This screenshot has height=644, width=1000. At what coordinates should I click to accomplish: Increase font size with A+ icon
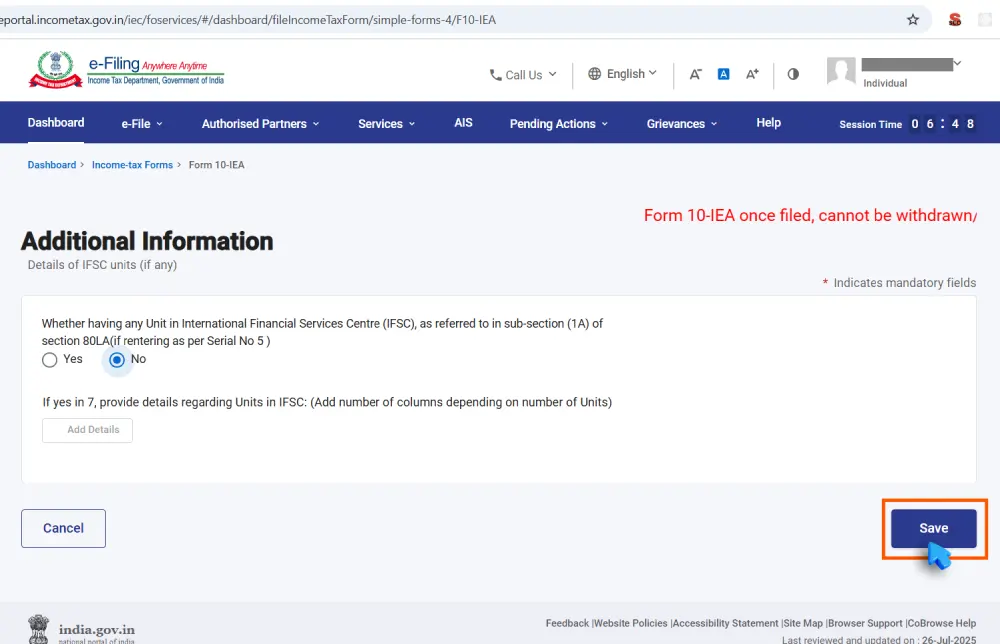point(753,74)
